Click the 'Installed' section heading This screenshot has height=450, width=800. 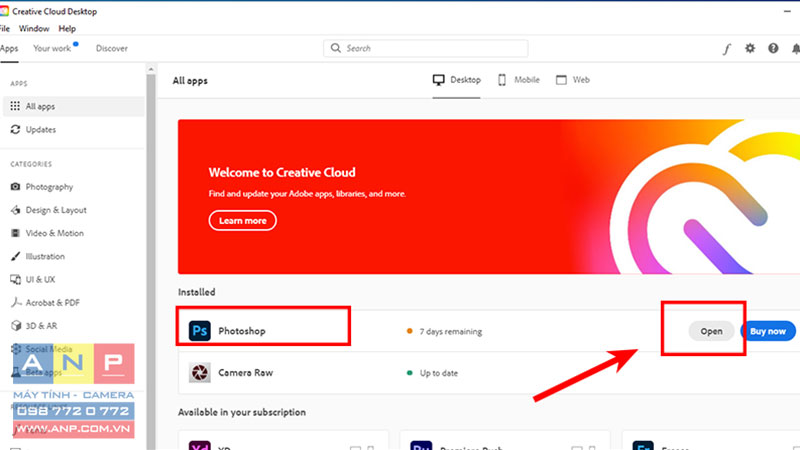click(x=196, y=292)
